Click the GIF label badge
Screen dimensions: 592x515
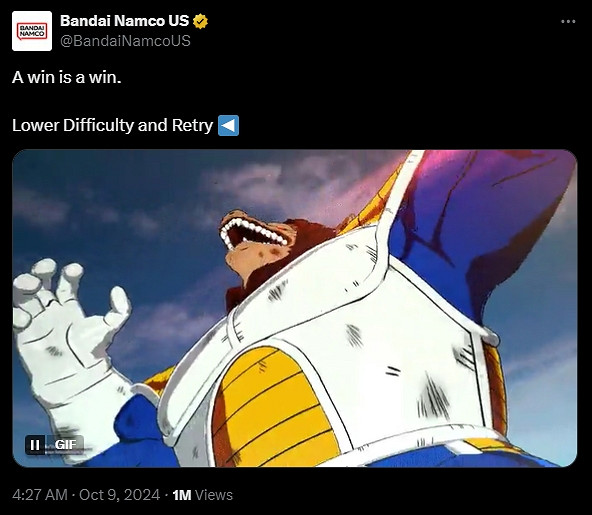[65, 445]
